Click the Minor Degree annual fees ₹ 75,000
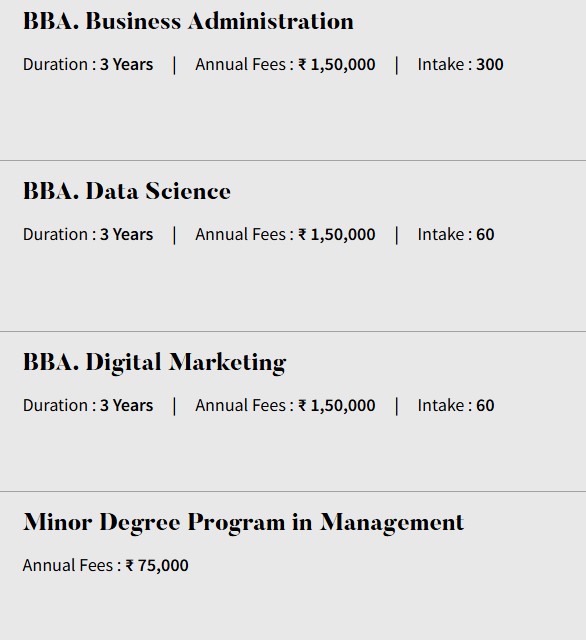The height and width of the screenshot is (640, 586). (x=157, y=566)
